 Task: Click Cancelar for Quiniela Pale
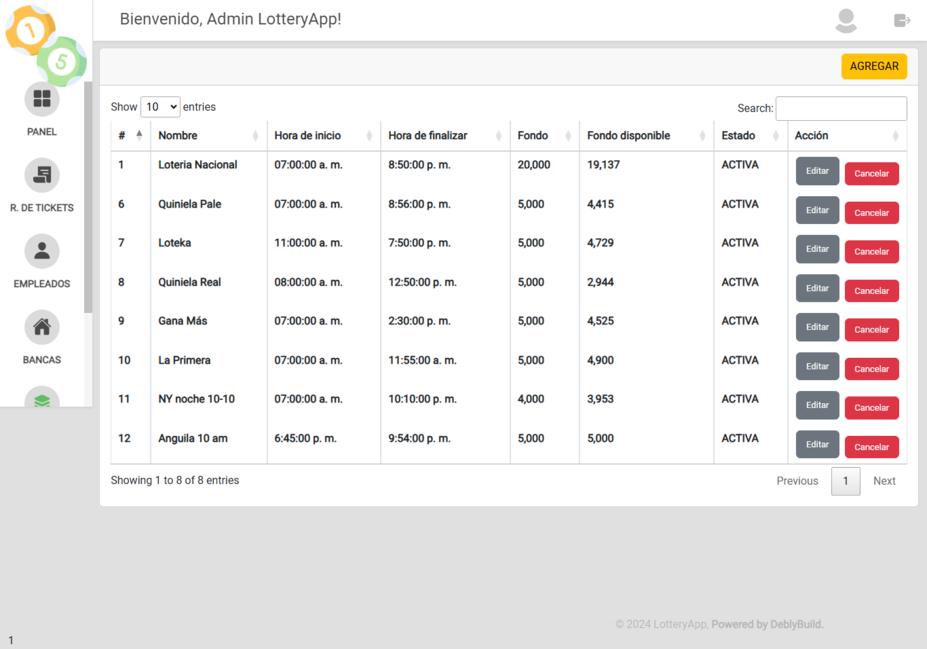tap(871, 212)
